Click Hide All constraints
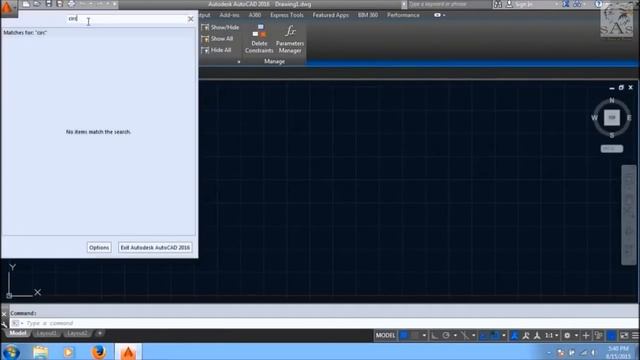This screenshot has width=640, height=360. (217, 50)
